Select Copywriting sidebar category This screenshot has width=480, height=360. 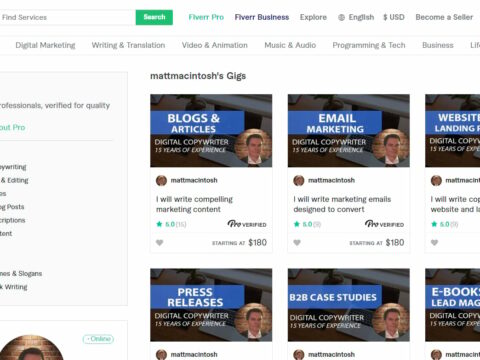(x=13, y=167)
